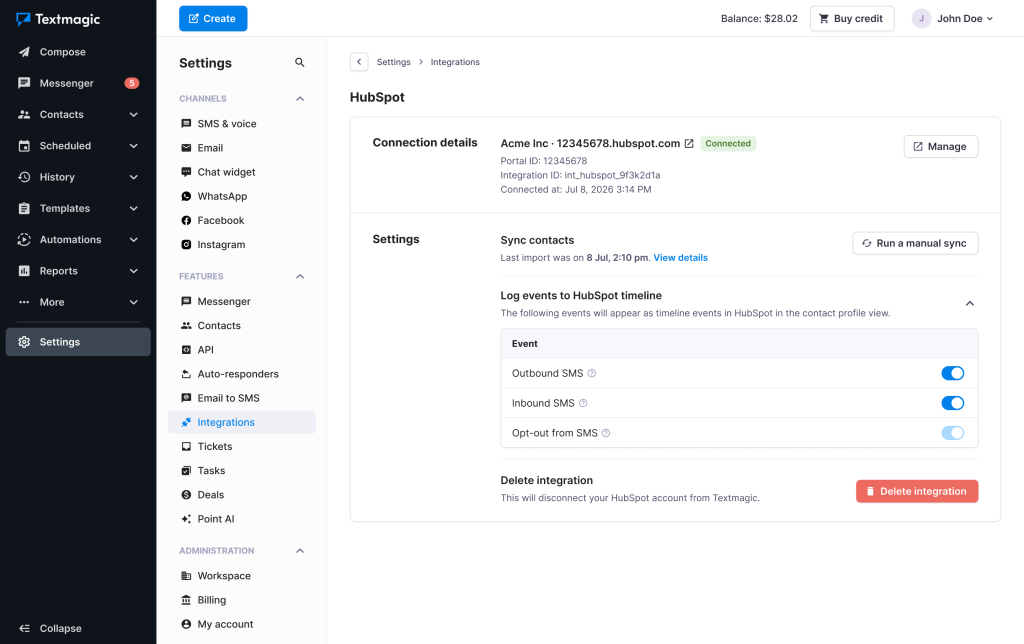Expand Scheduled menu in main sidebar
The image size is (1024, 644).
134,146
